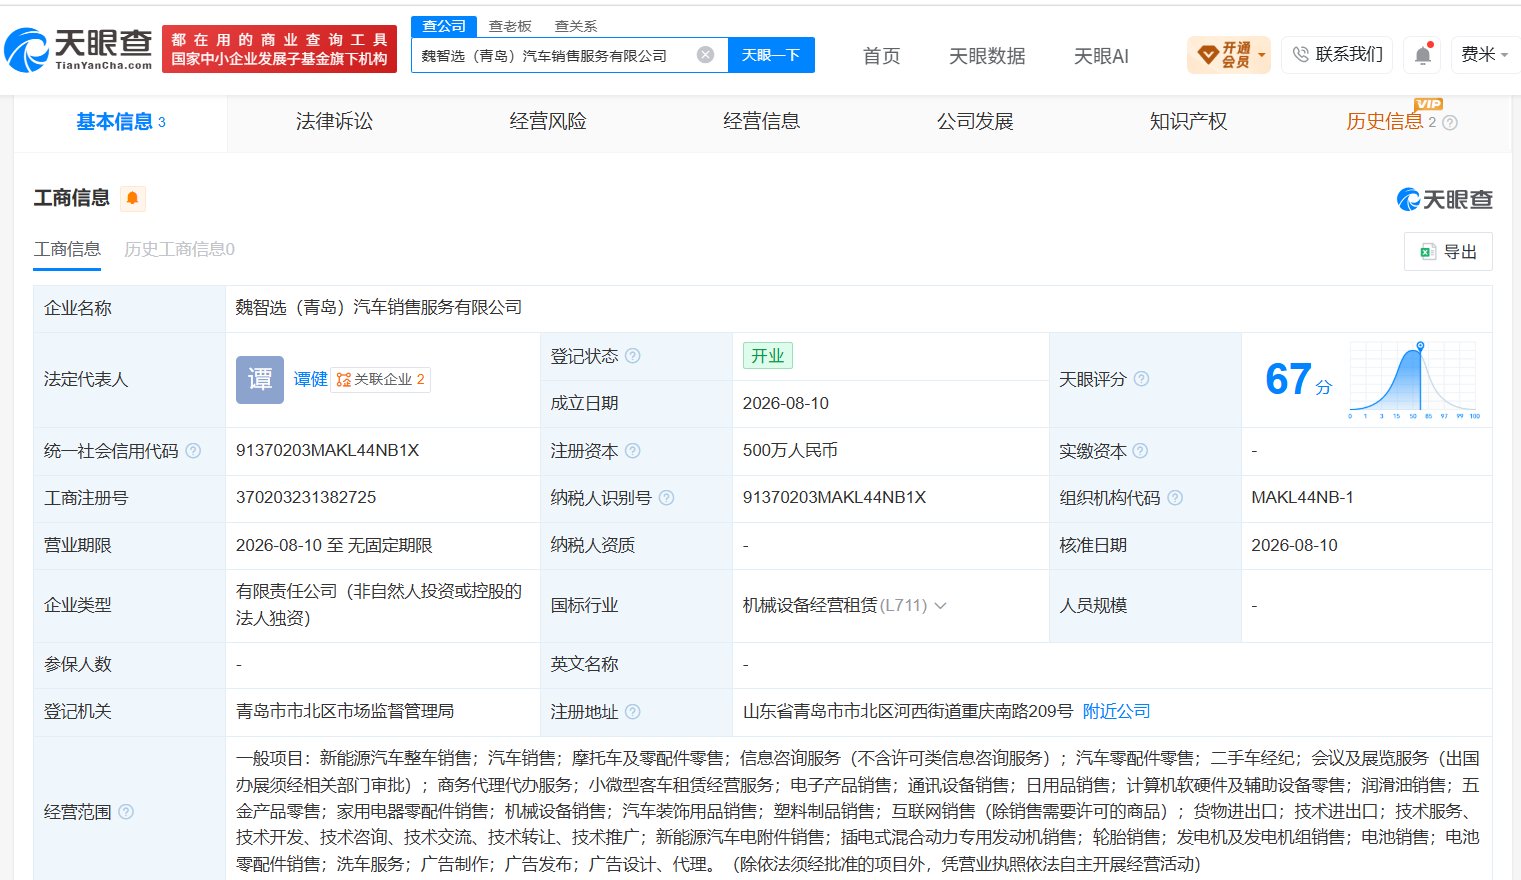
Task: Click help icon next to 注册地址
Action: point(633,712)
